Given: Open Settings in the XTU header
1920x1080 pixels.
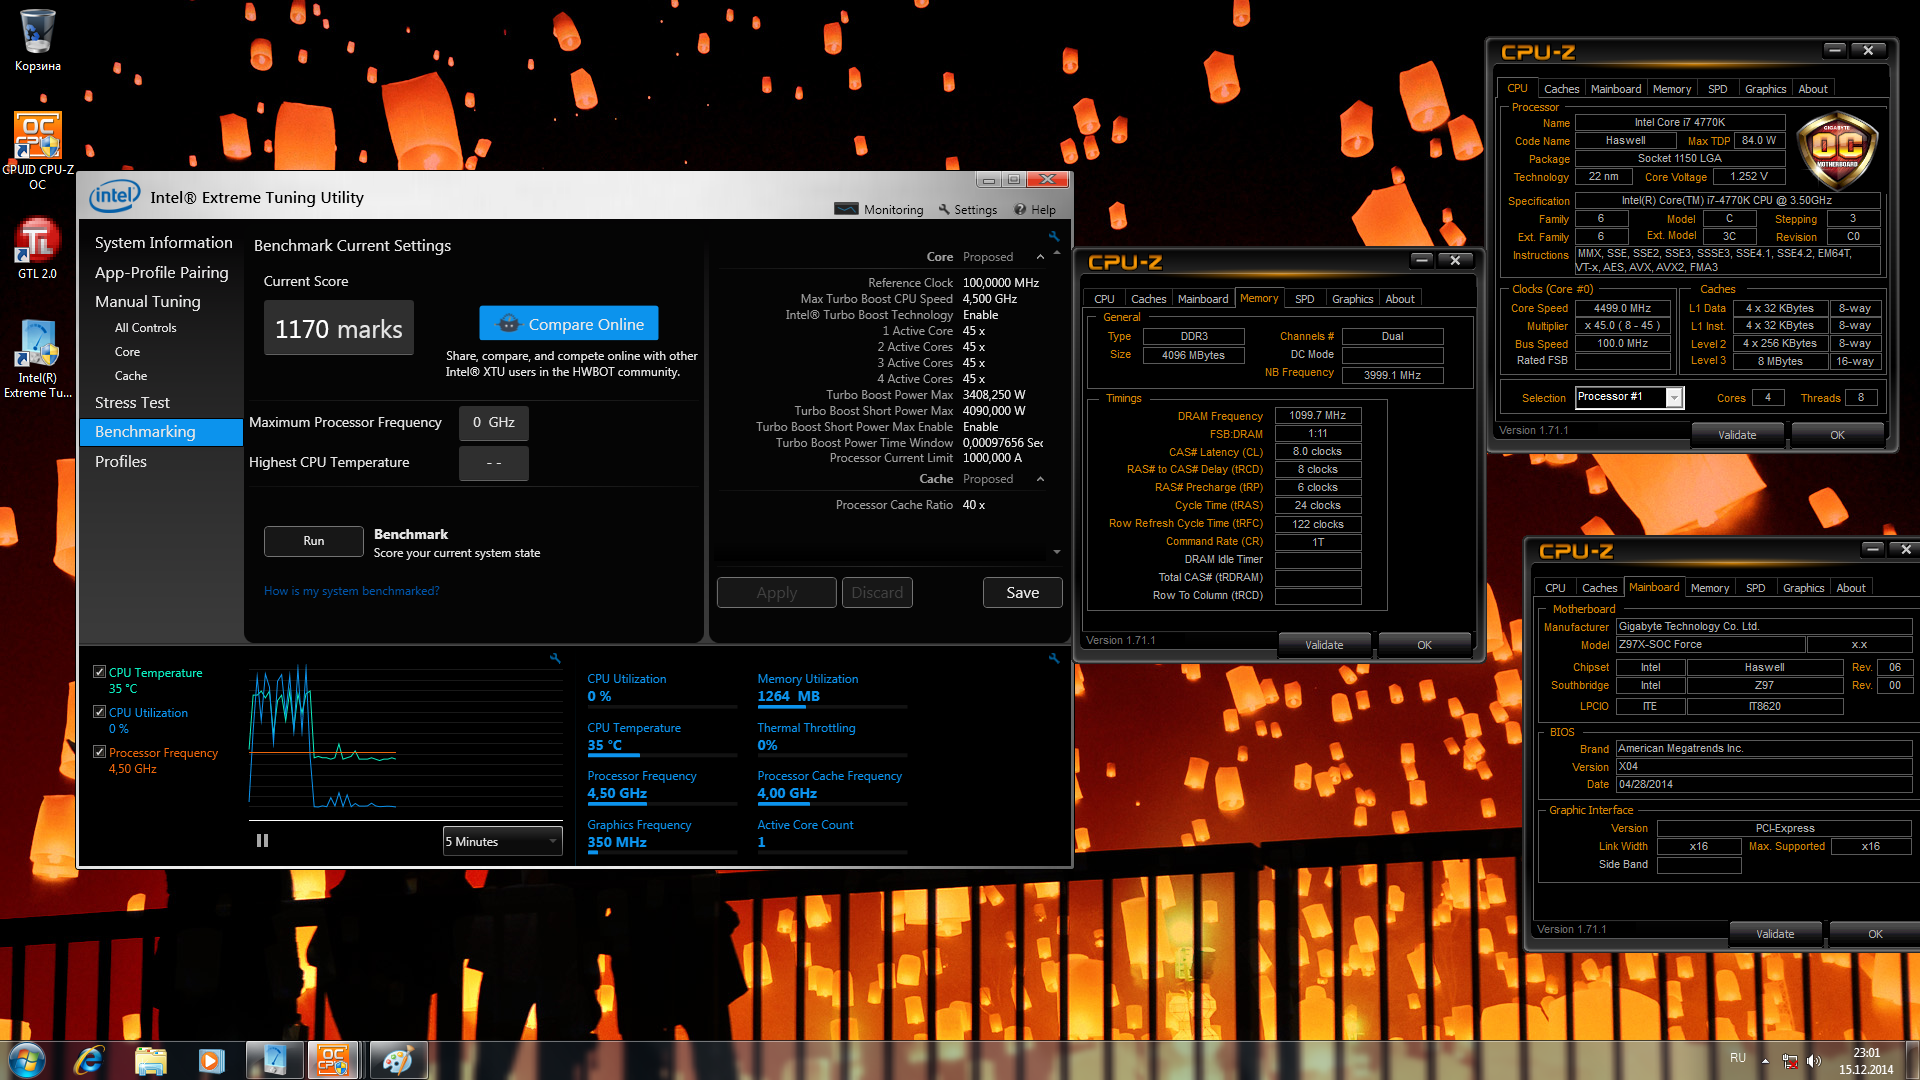Looking at the screenshot, I should [967, 210].
